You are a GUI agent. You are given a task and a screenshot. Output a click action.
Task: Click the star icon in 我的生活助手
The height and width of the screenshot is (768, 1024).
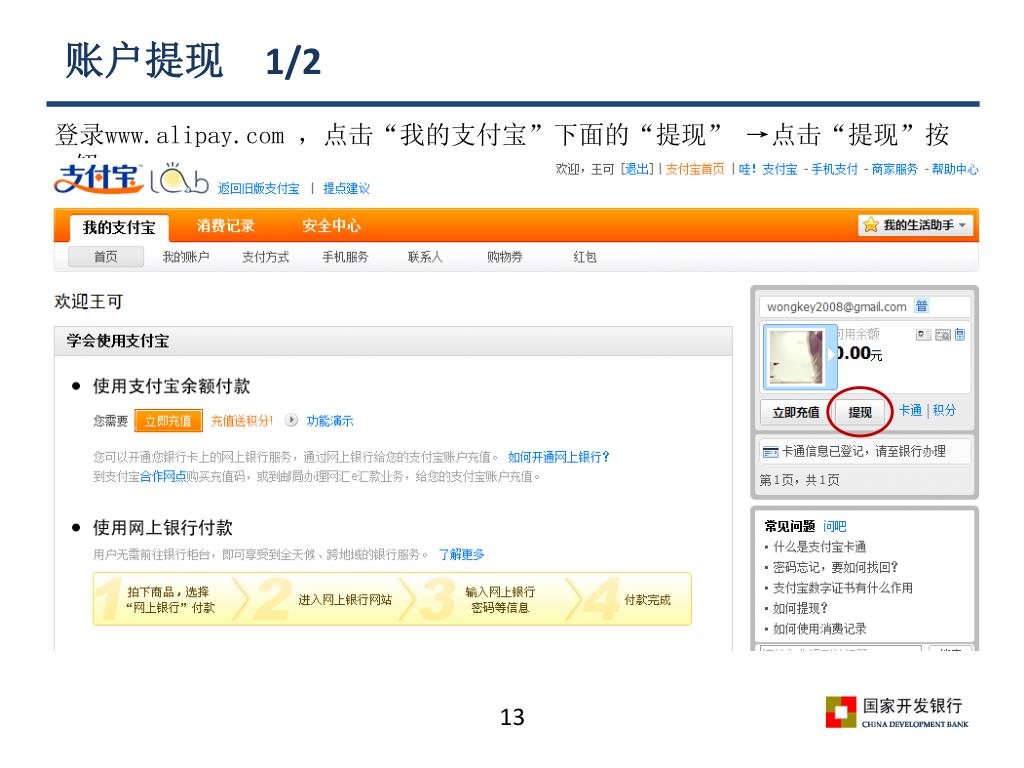(871, 225)
